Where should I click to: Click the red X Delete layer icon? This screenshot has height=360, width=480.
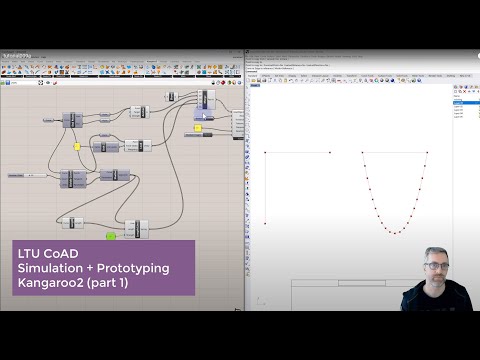pyautogui.click(x=465, y=91)
